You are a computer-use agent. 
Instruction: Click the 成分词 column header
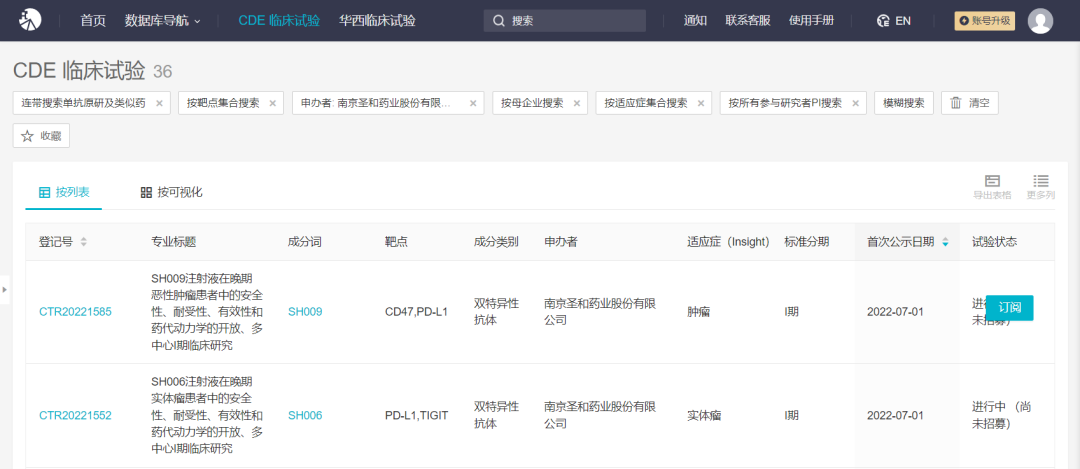305,242
